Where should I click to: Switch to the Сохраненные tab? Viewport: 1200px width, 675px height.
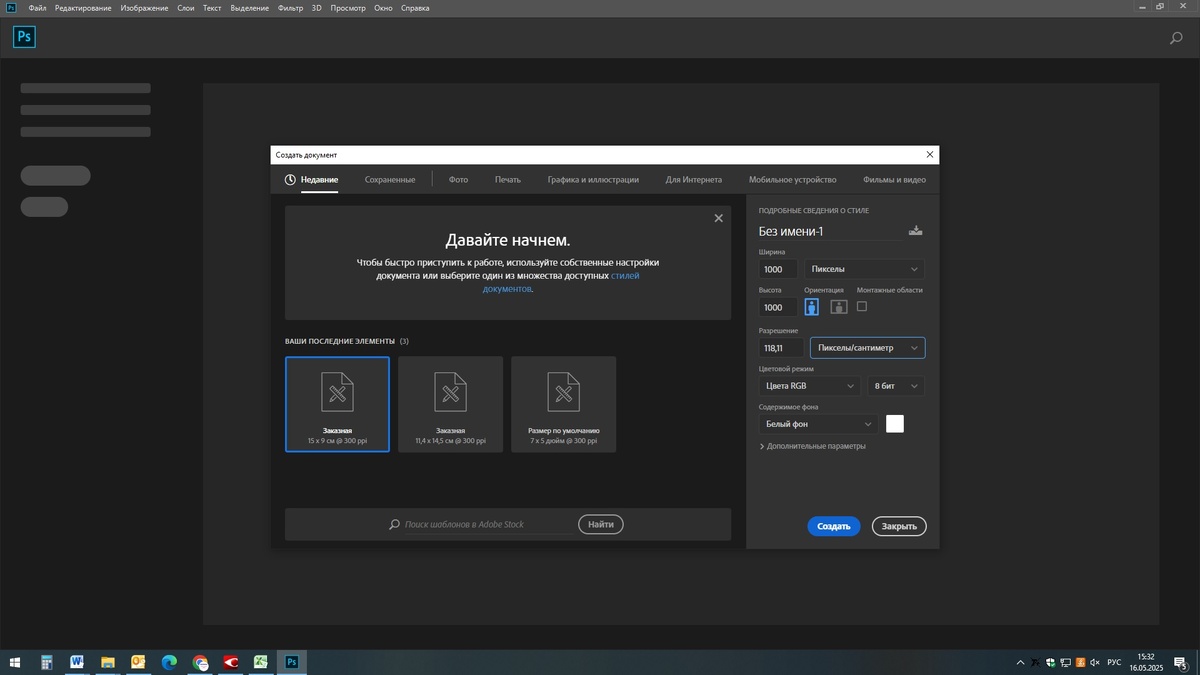(x=390, y=180)
